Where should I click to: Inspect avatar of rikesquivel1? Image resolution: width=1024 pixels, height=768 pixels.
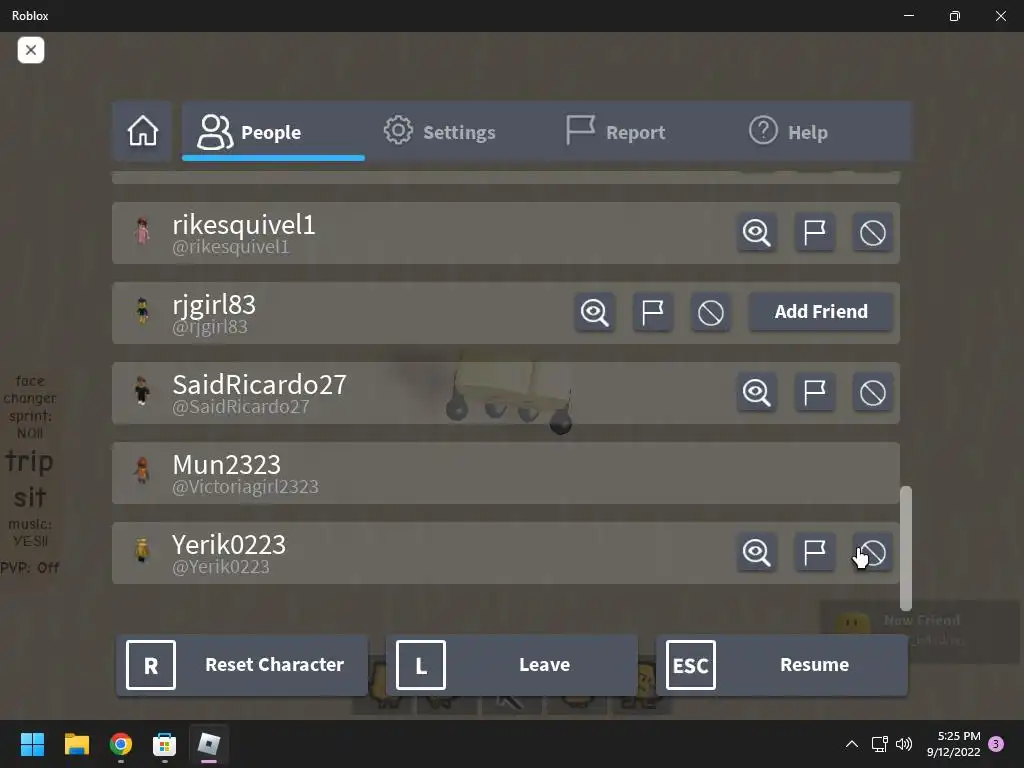pyautogui.click(x=756, y=232)
